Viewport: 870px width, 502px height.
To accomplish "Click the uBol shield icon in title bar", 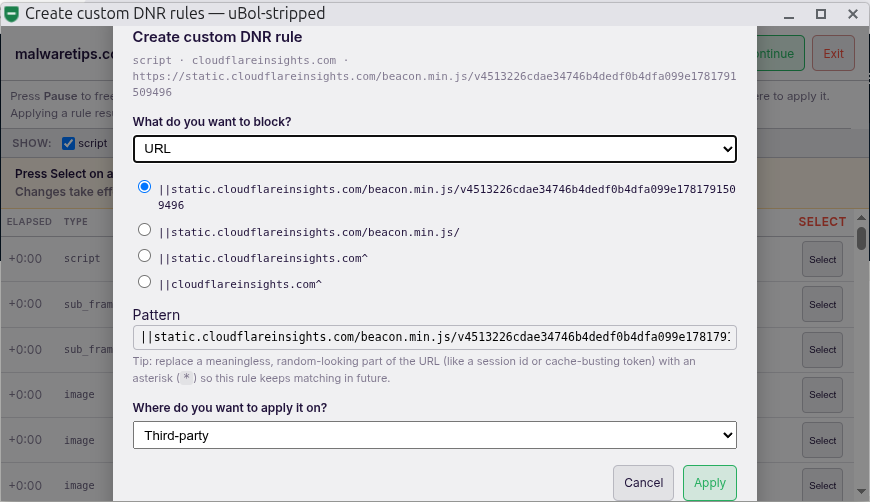I will pos(12,14).
